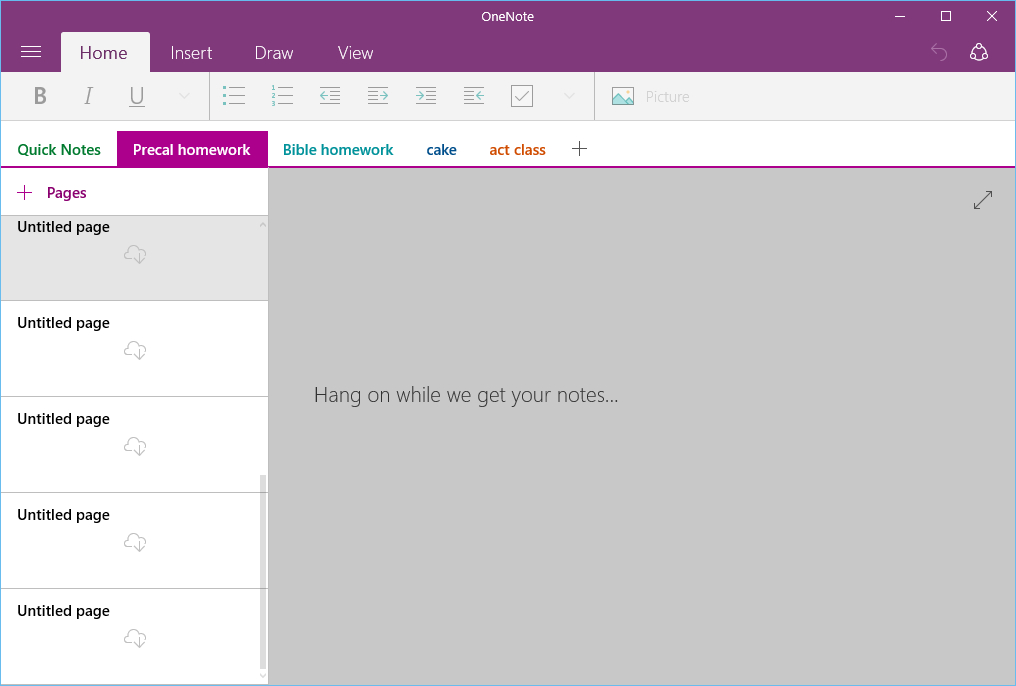1016x686 pixels.
Task: Toggle Italic formatting
Action: (88, 96)
